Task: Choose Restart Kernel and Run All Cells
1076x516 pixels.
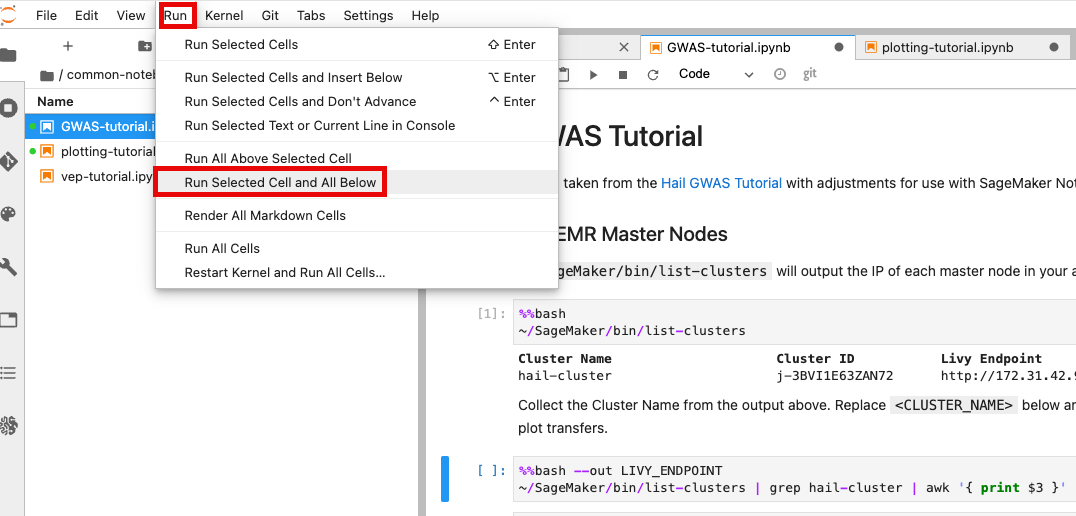Action: (284, 273)
